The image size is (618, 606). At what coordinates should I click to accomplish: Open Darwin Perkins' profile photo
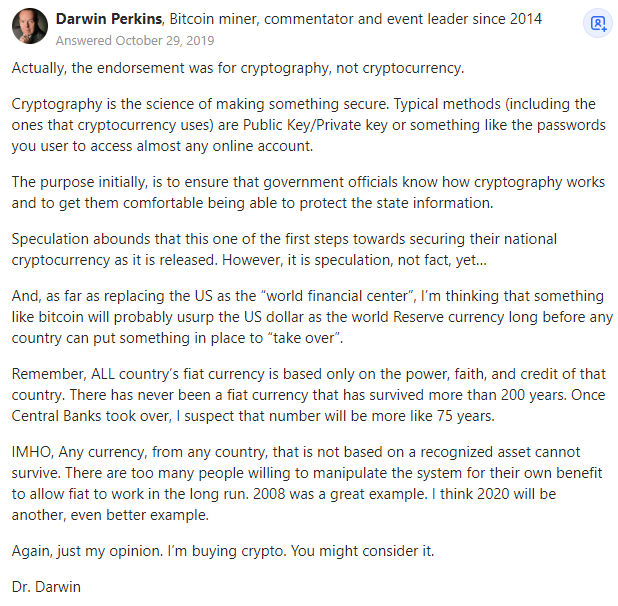pyautogui.click(x=30, y=26)
